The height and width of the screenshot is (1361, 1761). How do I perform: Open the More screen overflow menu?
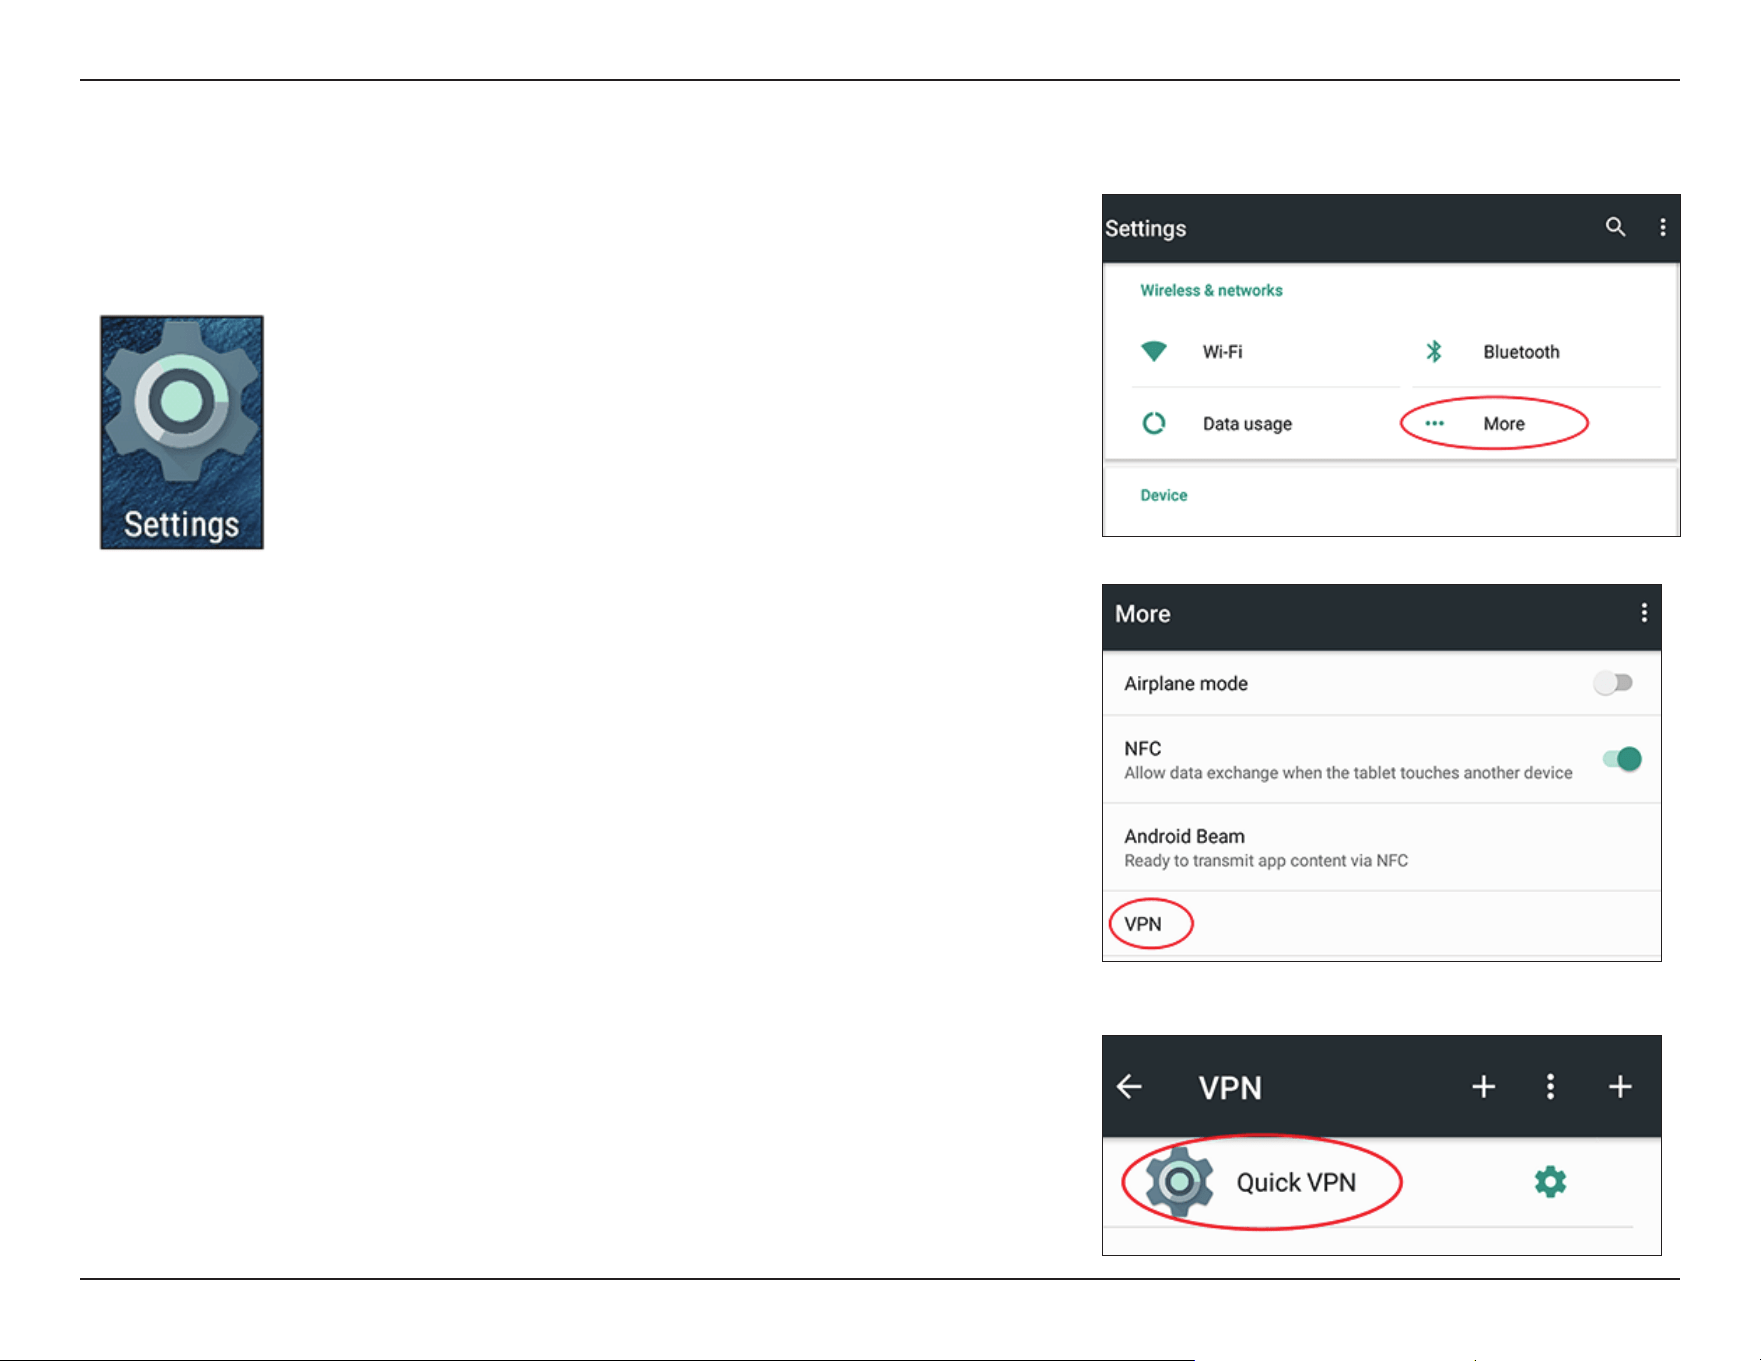(1644, 613)
